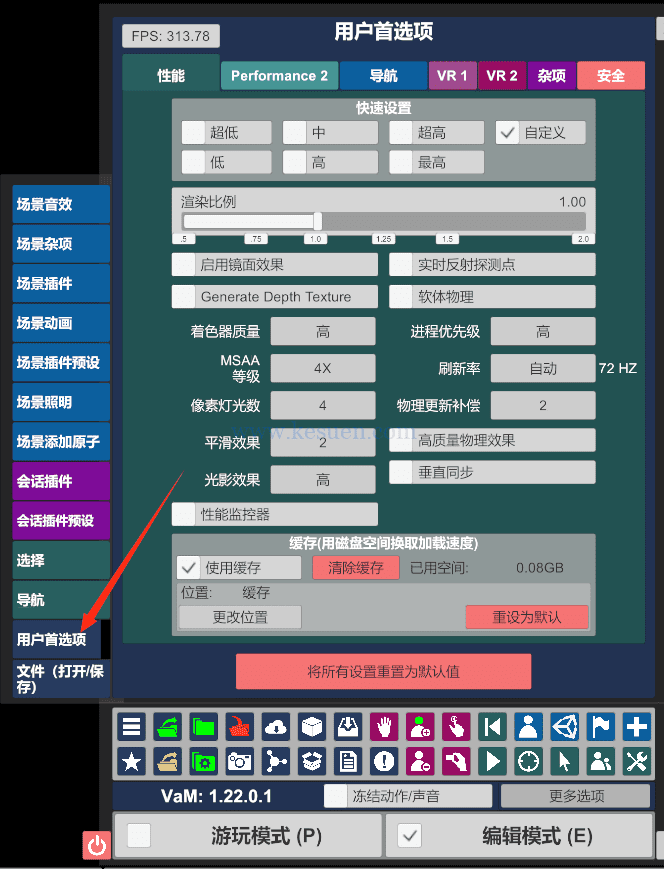
Task: Click the 渲染比例 slider handle
Action: pyautogui.click(x=318, y=221)
